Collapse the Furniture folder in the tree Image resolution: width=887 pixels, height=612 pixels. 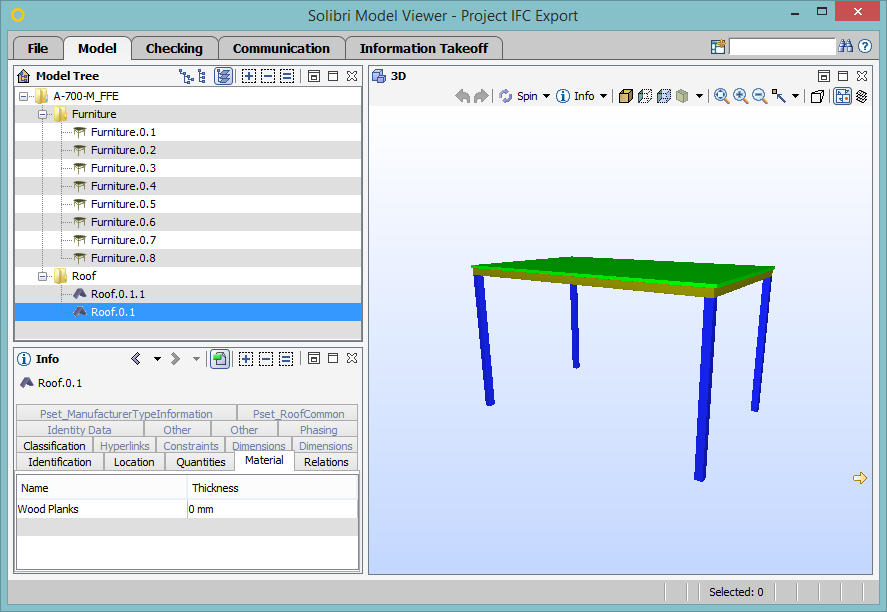42,113
